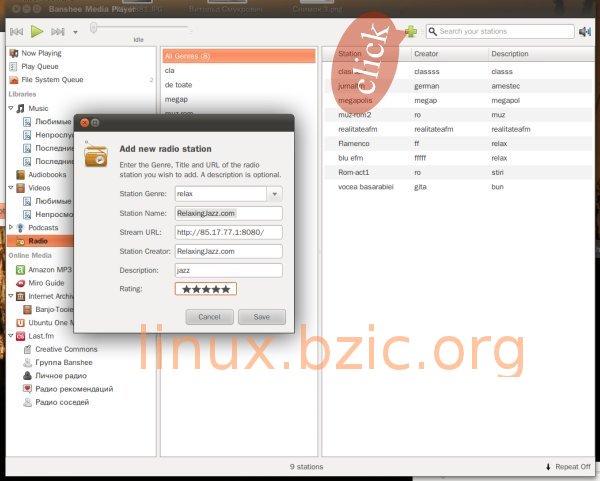The image size is (600, 481).
Task: Expand the Podcasts expander triangle
Action: pyautogui.click(x=11, y=227)
